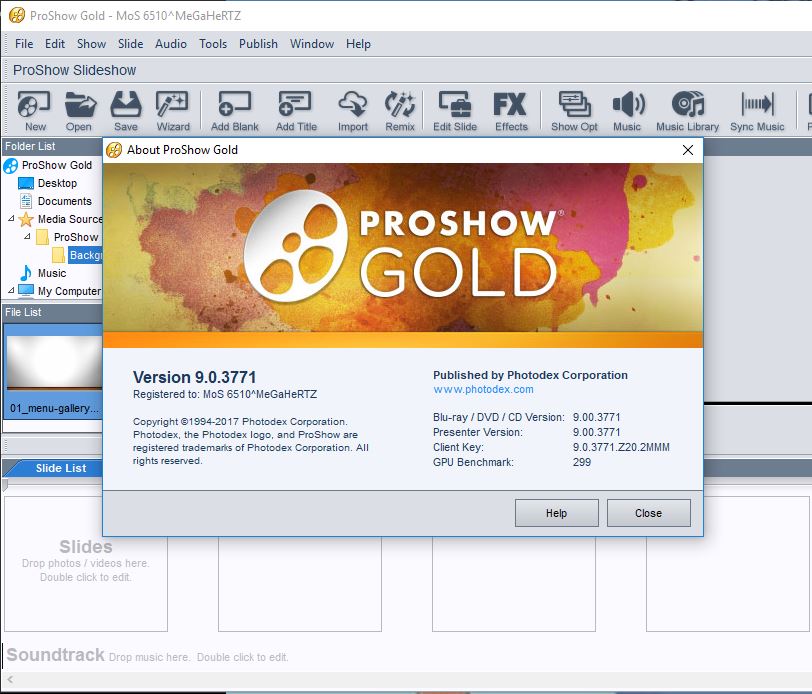
Task: Click the Folder List panel header
Action: [52, 147]
